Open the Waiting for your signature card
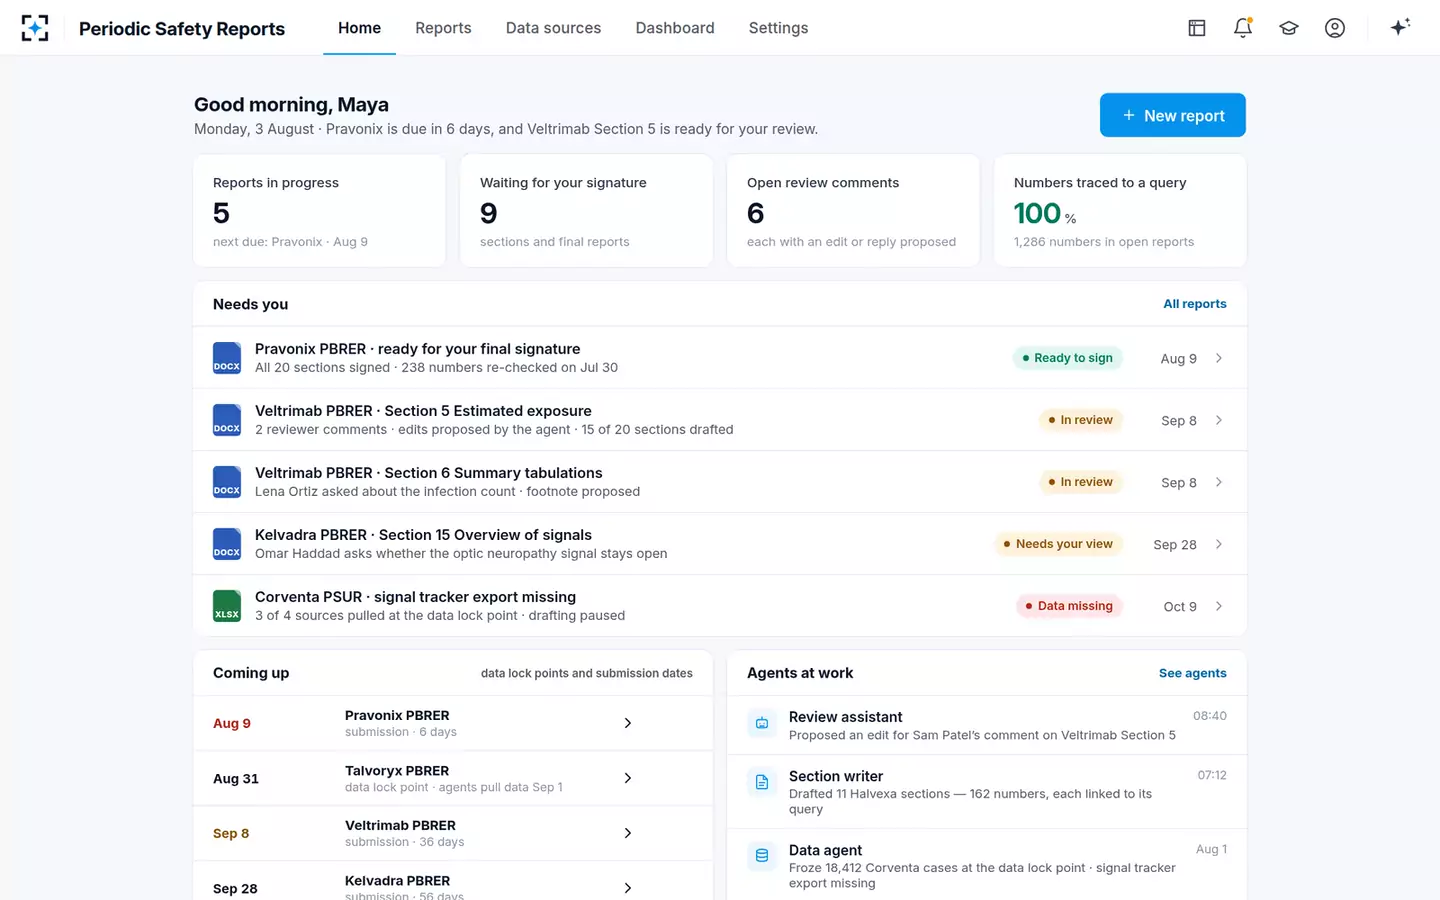The image size is (1440, 900). coord(586,210)
